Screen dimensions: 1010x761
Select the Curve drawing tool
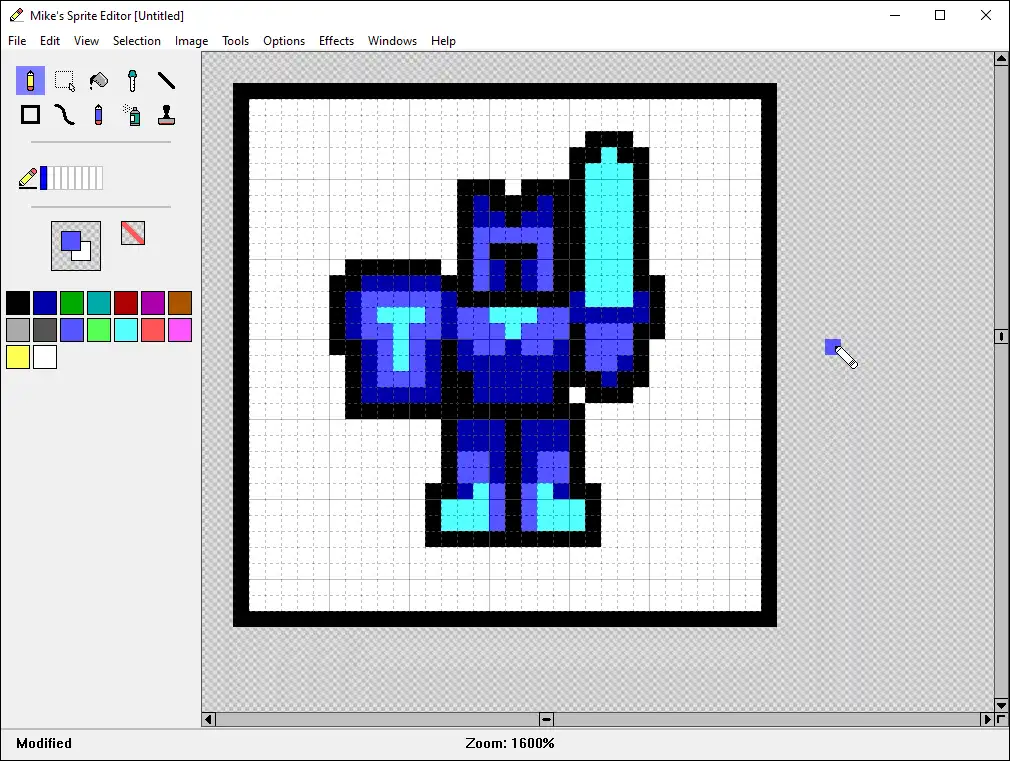coord(64,115)
